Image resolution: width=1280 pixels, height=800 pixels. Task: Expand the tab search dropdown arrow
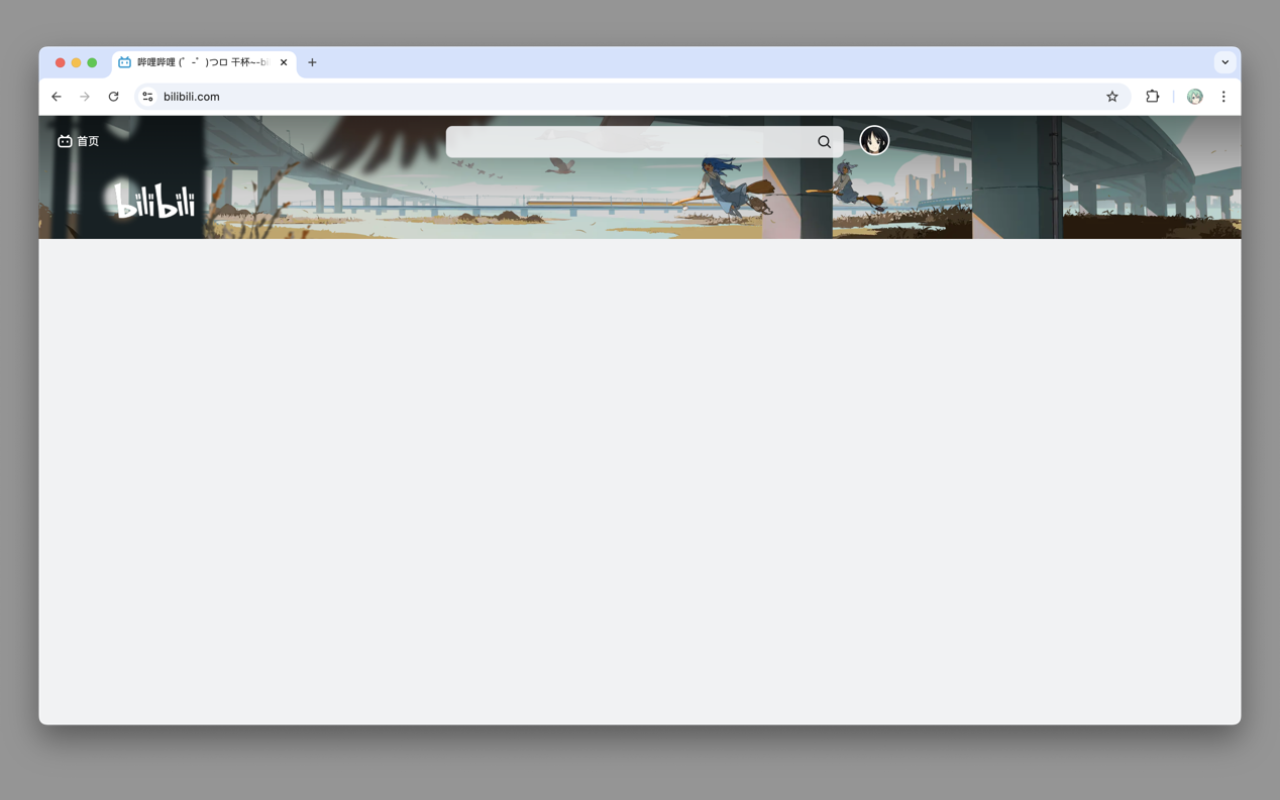1225,62
